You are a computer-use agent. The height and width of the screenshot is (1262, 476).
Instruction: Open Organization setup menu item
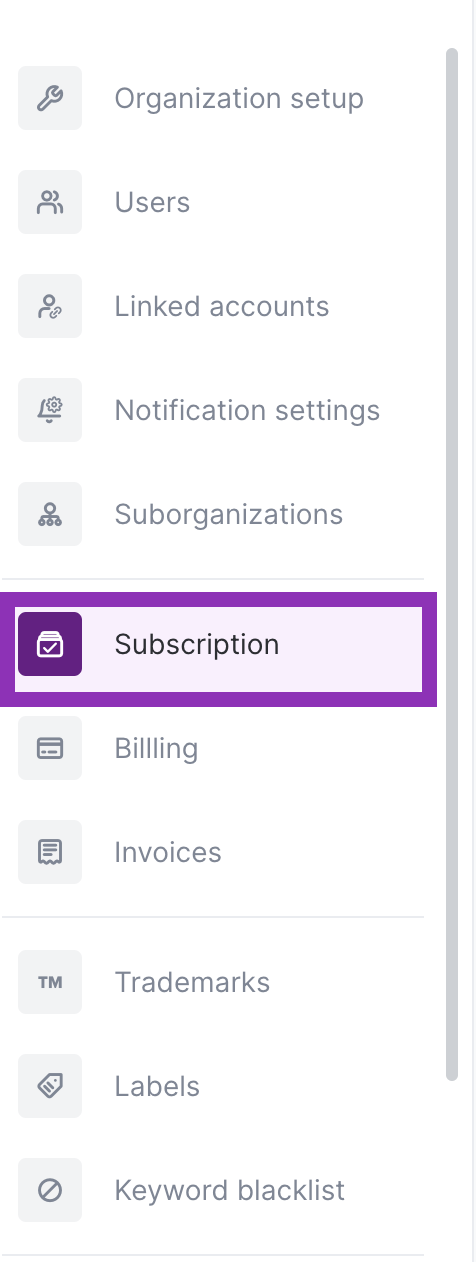coord(239,99)
